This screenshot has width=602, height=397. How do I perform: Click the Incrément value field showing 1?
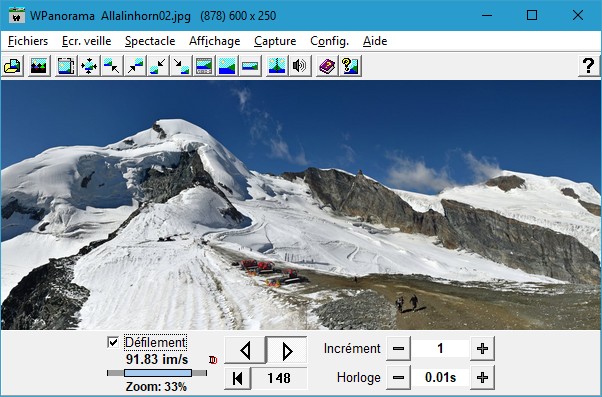pos(440,349)
